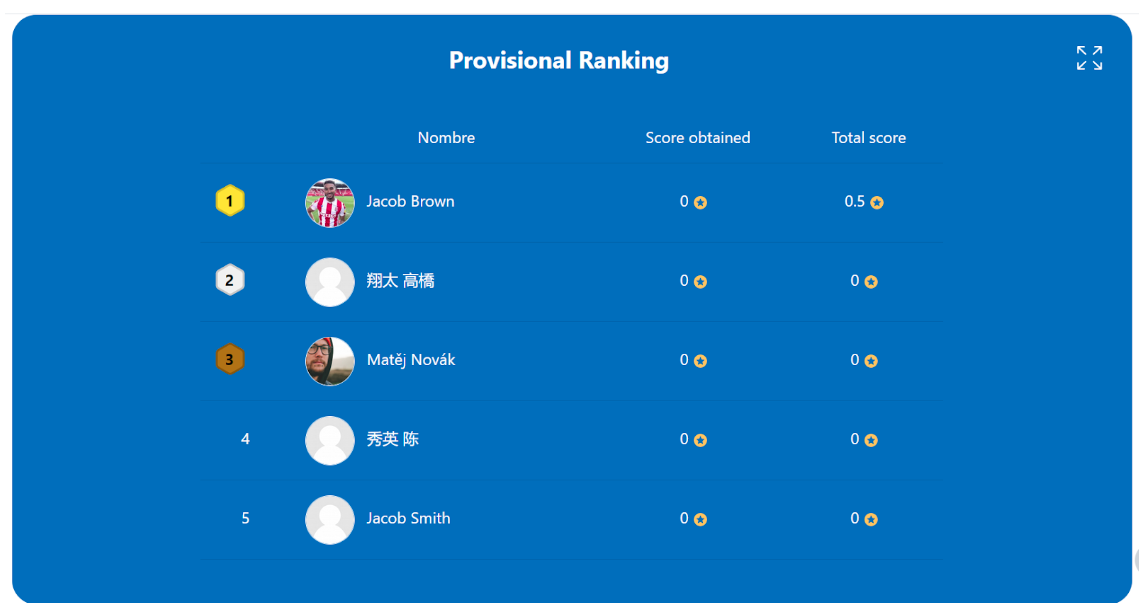Click the Score obtained column header
Viewport: 1139px width, 611px height.
pyautogui.click(x=697, y=137)
